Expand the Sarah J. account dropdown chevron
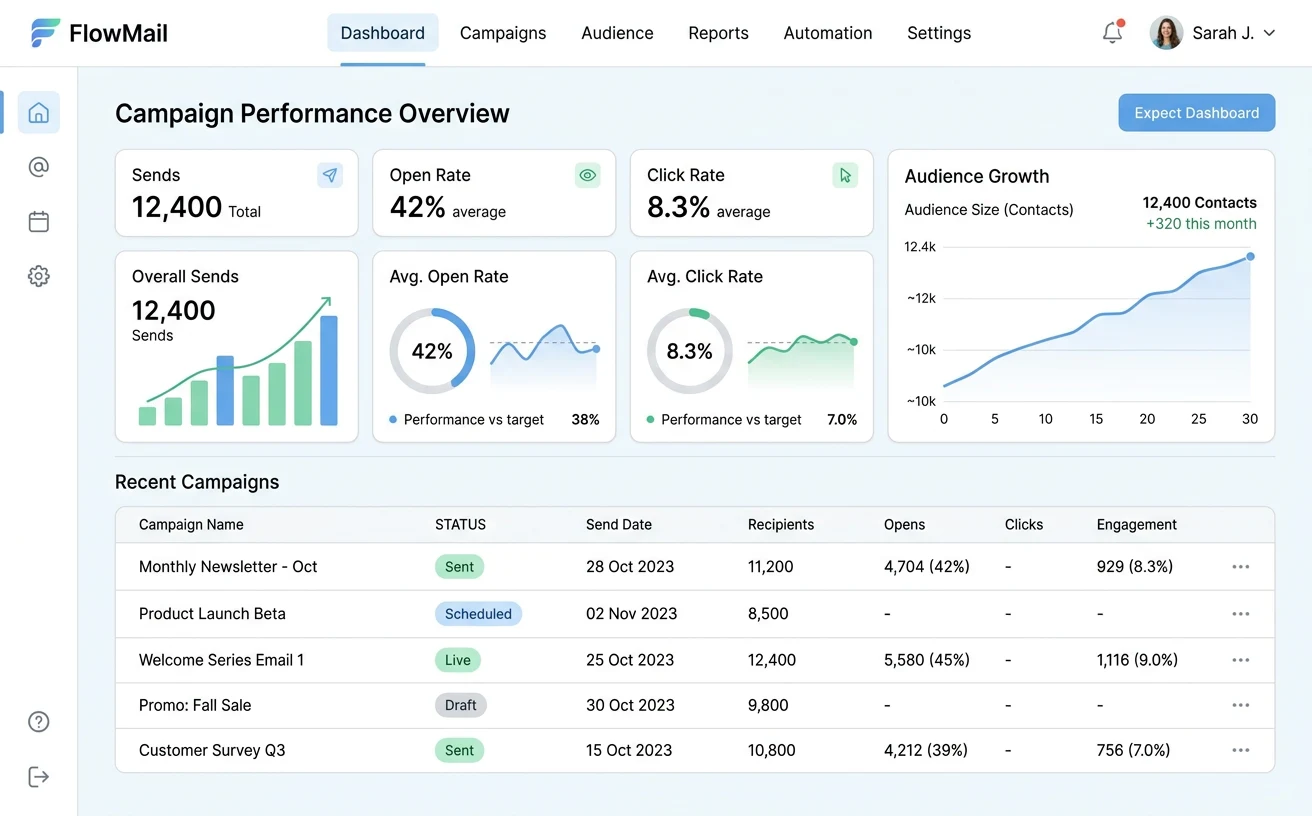This screenshot has width=1312, height=816. [x=1269, y=33]
